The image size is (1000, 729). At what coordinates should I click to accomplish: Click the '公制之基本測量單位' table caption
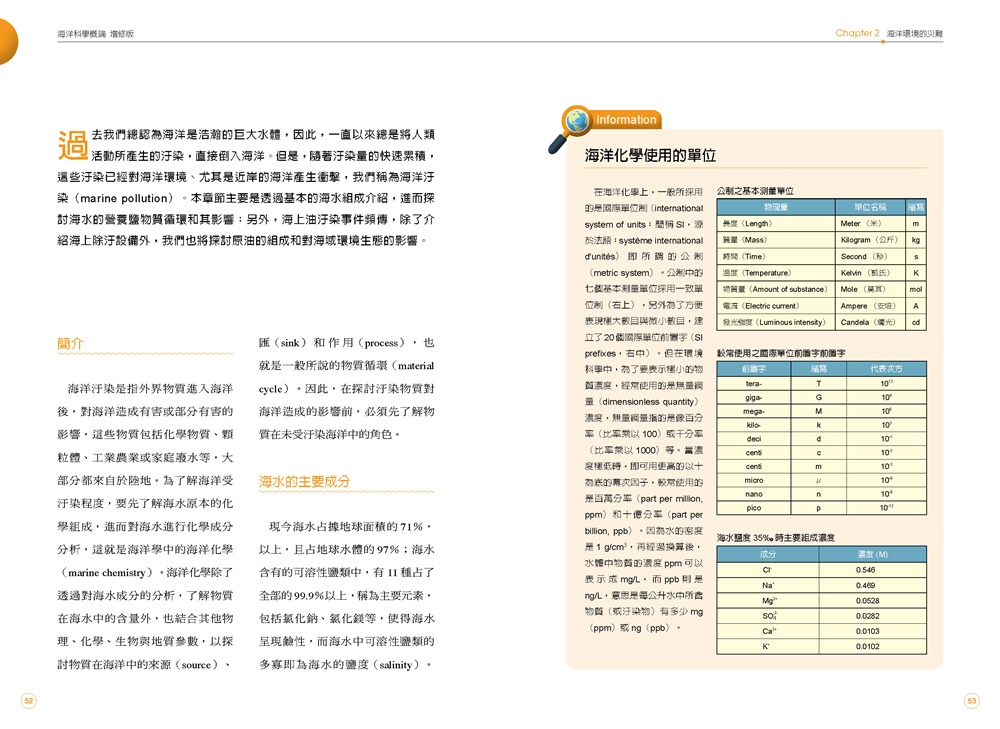tap(755, 191)
